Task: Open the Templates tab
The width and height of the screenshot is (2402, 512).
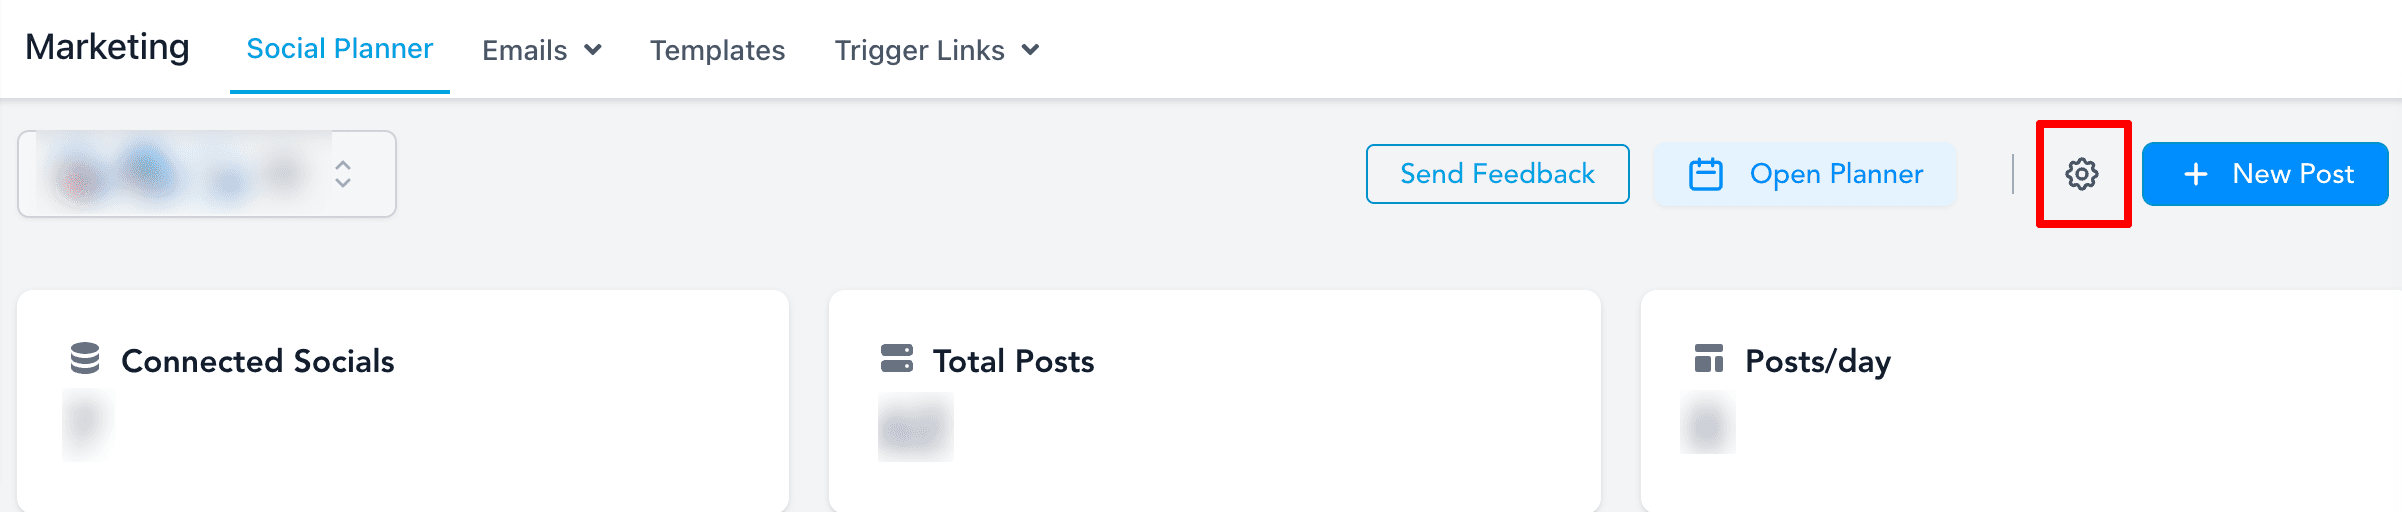Action: point(717,50)
